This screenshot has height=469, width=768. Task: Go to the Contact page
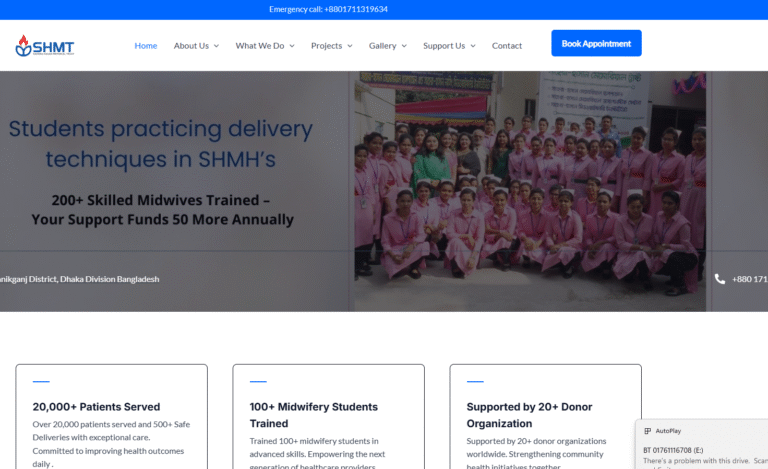[x=506, y=46]
